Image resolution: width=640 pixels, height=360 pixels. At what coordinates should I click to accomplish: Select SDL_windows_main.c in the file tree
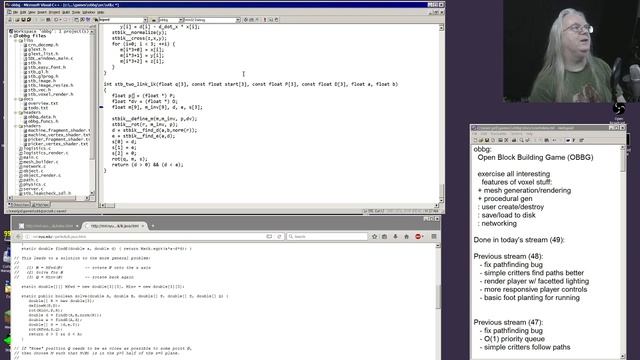[x=50, y=58]
